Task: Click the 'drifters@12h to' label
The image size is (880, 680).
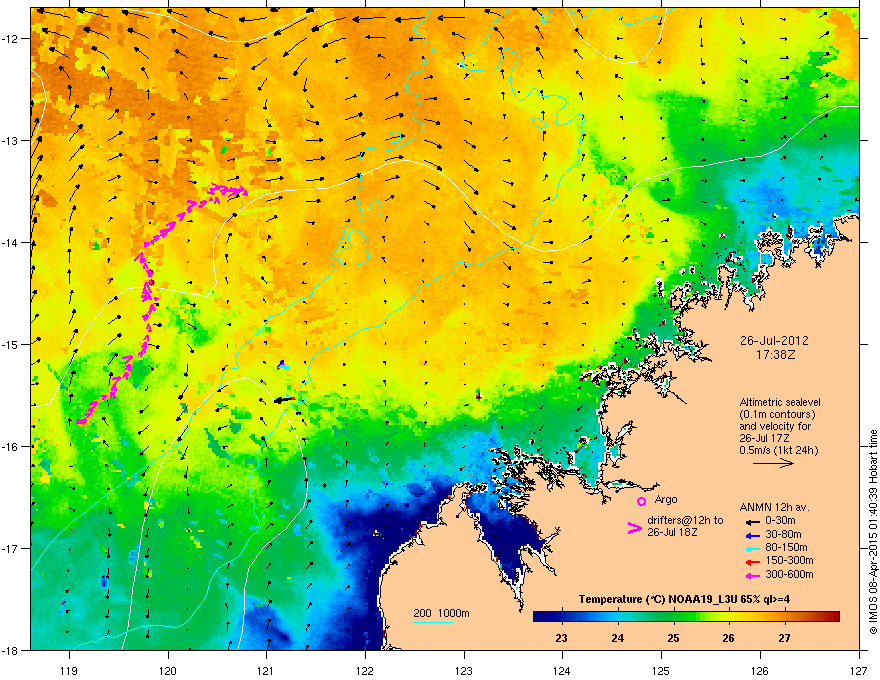Action: coord(685,520)
